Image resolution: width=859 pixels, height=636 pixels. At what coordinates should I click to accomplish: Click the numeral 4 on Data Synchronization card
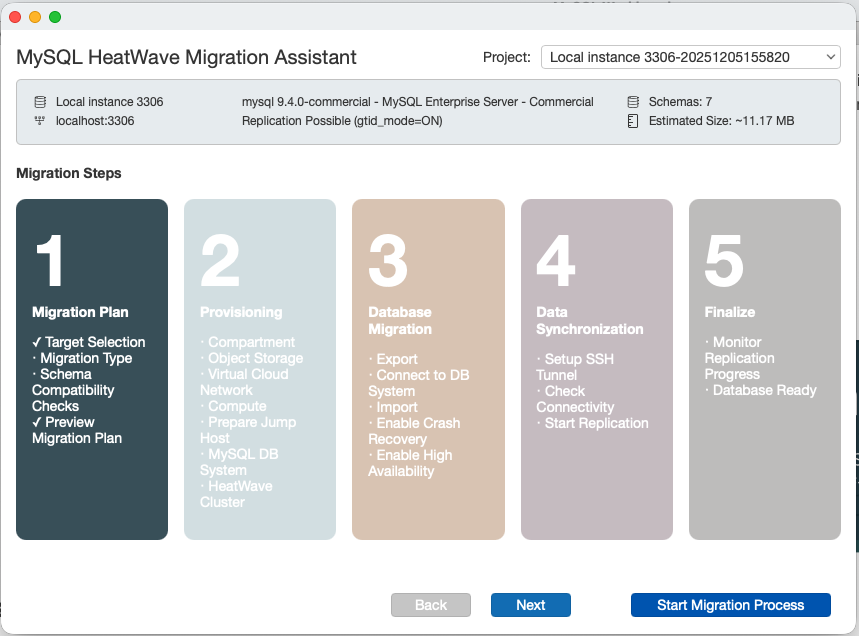[x=556, y=258]
